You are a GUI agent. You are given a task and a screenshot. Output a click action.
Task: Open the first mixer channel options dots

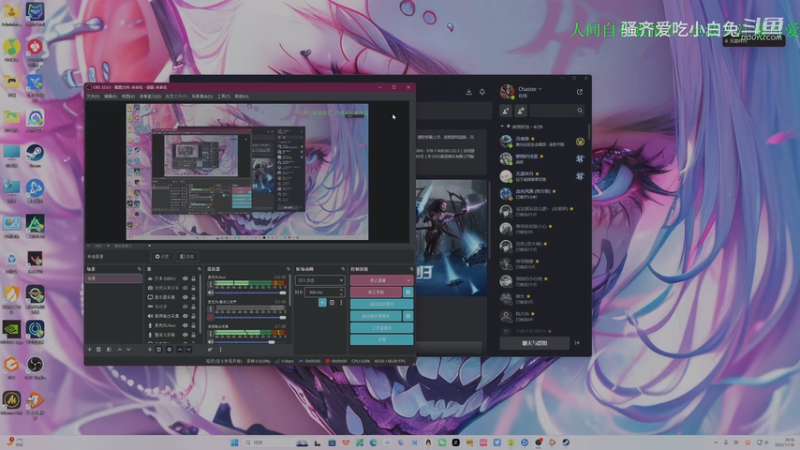210,284
